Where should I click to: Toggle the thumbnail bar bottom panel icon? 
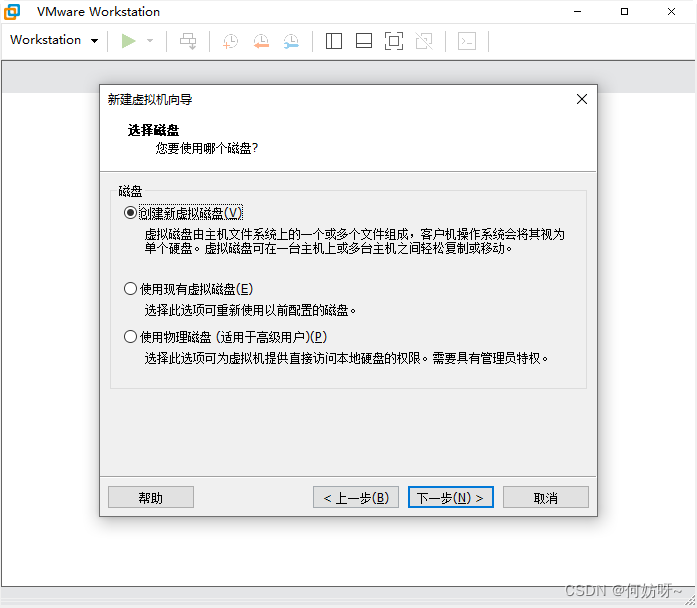(x=364, y=41)
